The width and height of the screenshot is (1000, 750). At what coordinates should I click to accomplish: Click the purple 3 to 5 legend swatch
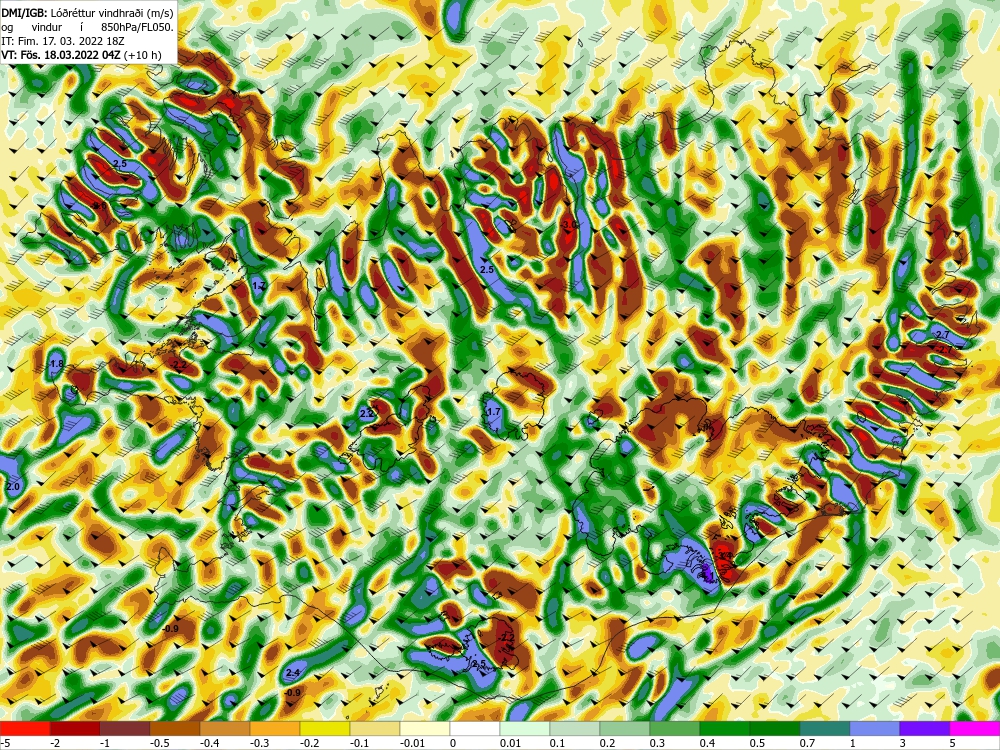pos(925,729)
